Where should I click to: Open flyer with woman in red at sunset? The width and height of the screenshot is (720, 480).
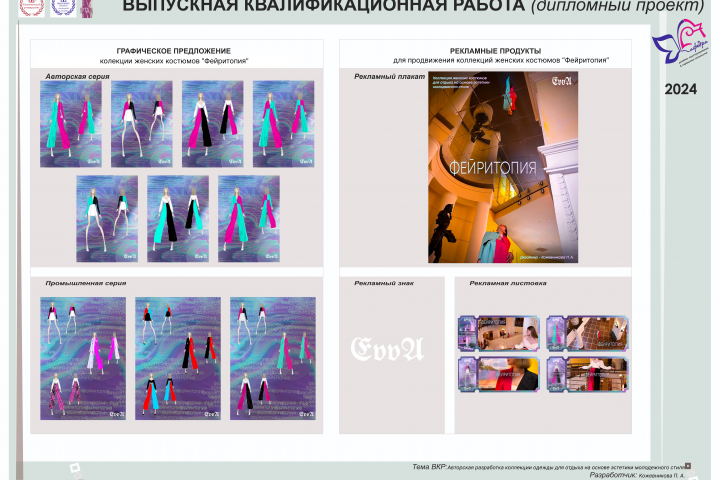[499, 374]
